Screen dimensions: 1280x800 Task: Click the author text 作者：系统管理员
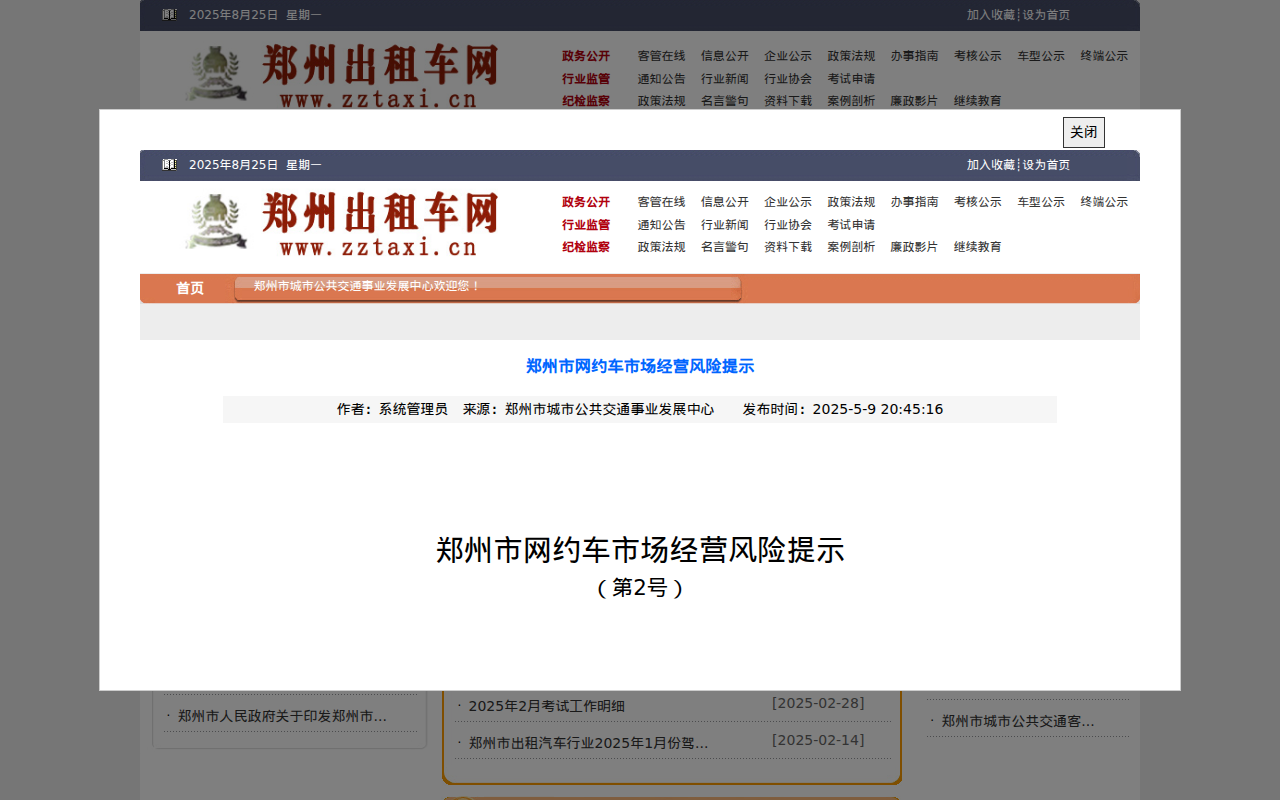[x=392, y=410]
